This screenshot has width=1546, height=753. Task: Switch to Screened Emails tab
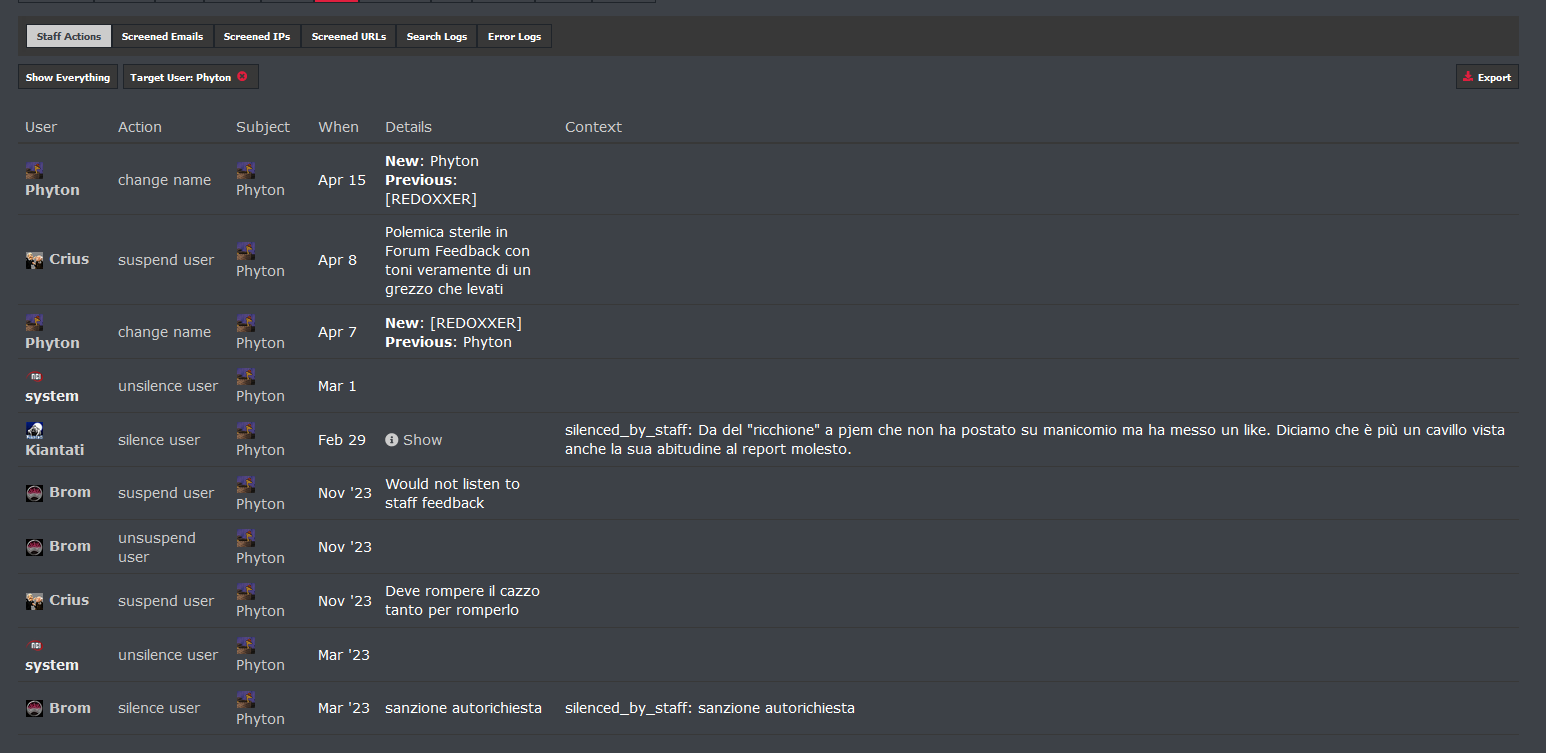point(162,36)
